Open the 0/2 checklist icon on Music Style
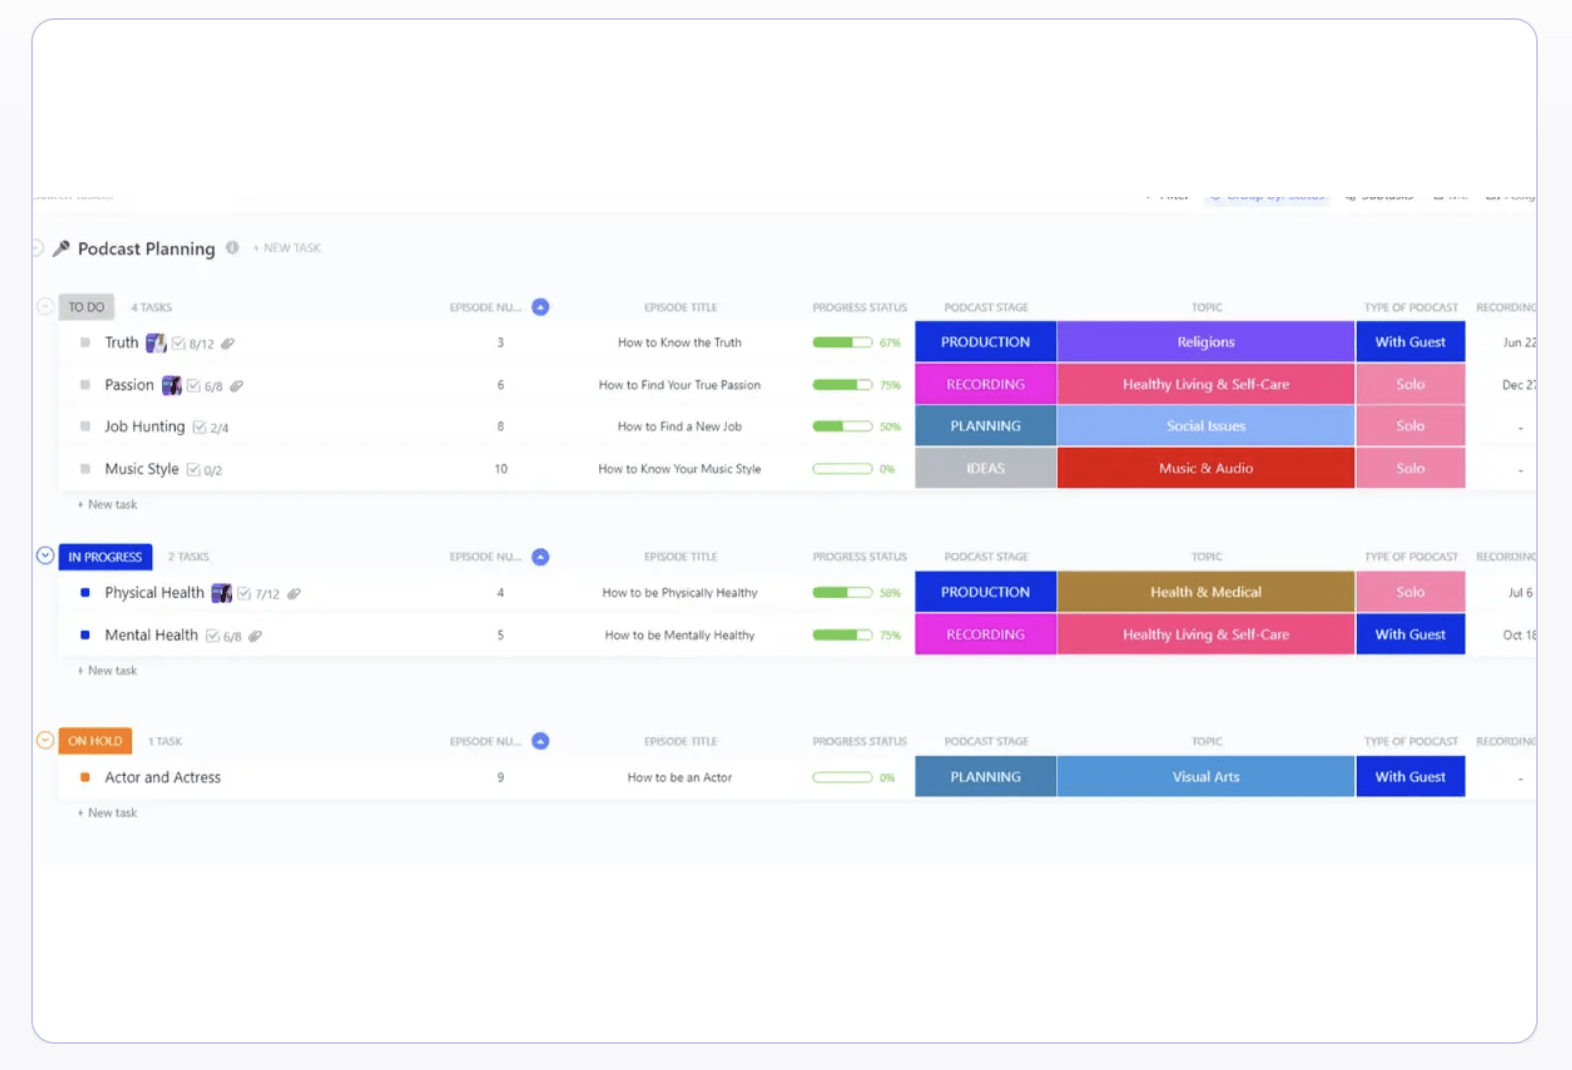 [x=193, y=469]
